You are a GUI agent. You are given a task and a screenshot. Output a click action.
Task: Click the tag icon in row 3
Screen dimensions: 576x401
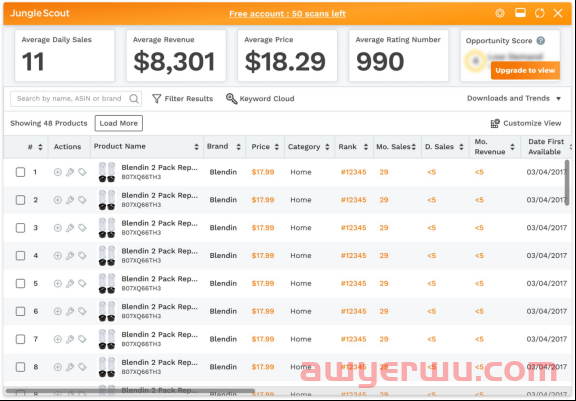coord(82,228)
